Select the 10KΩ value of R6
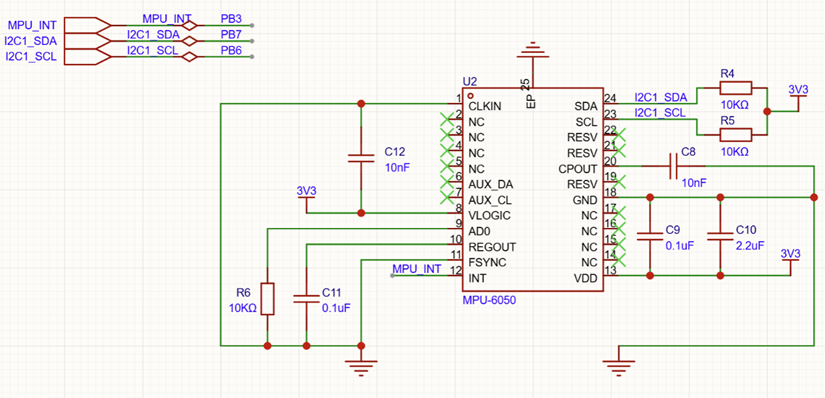The height and width of the screenshot is (398, 825). (243, 308)
